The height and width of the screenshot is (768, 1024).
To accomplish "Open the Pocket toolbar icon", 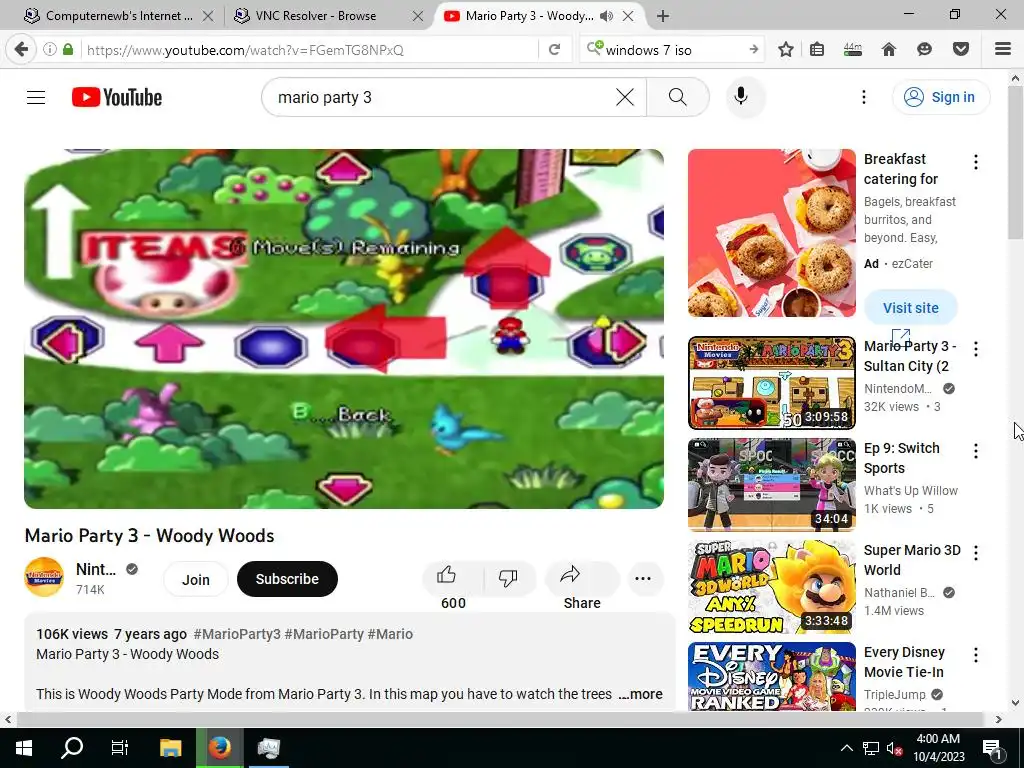I will click(961, 50).
